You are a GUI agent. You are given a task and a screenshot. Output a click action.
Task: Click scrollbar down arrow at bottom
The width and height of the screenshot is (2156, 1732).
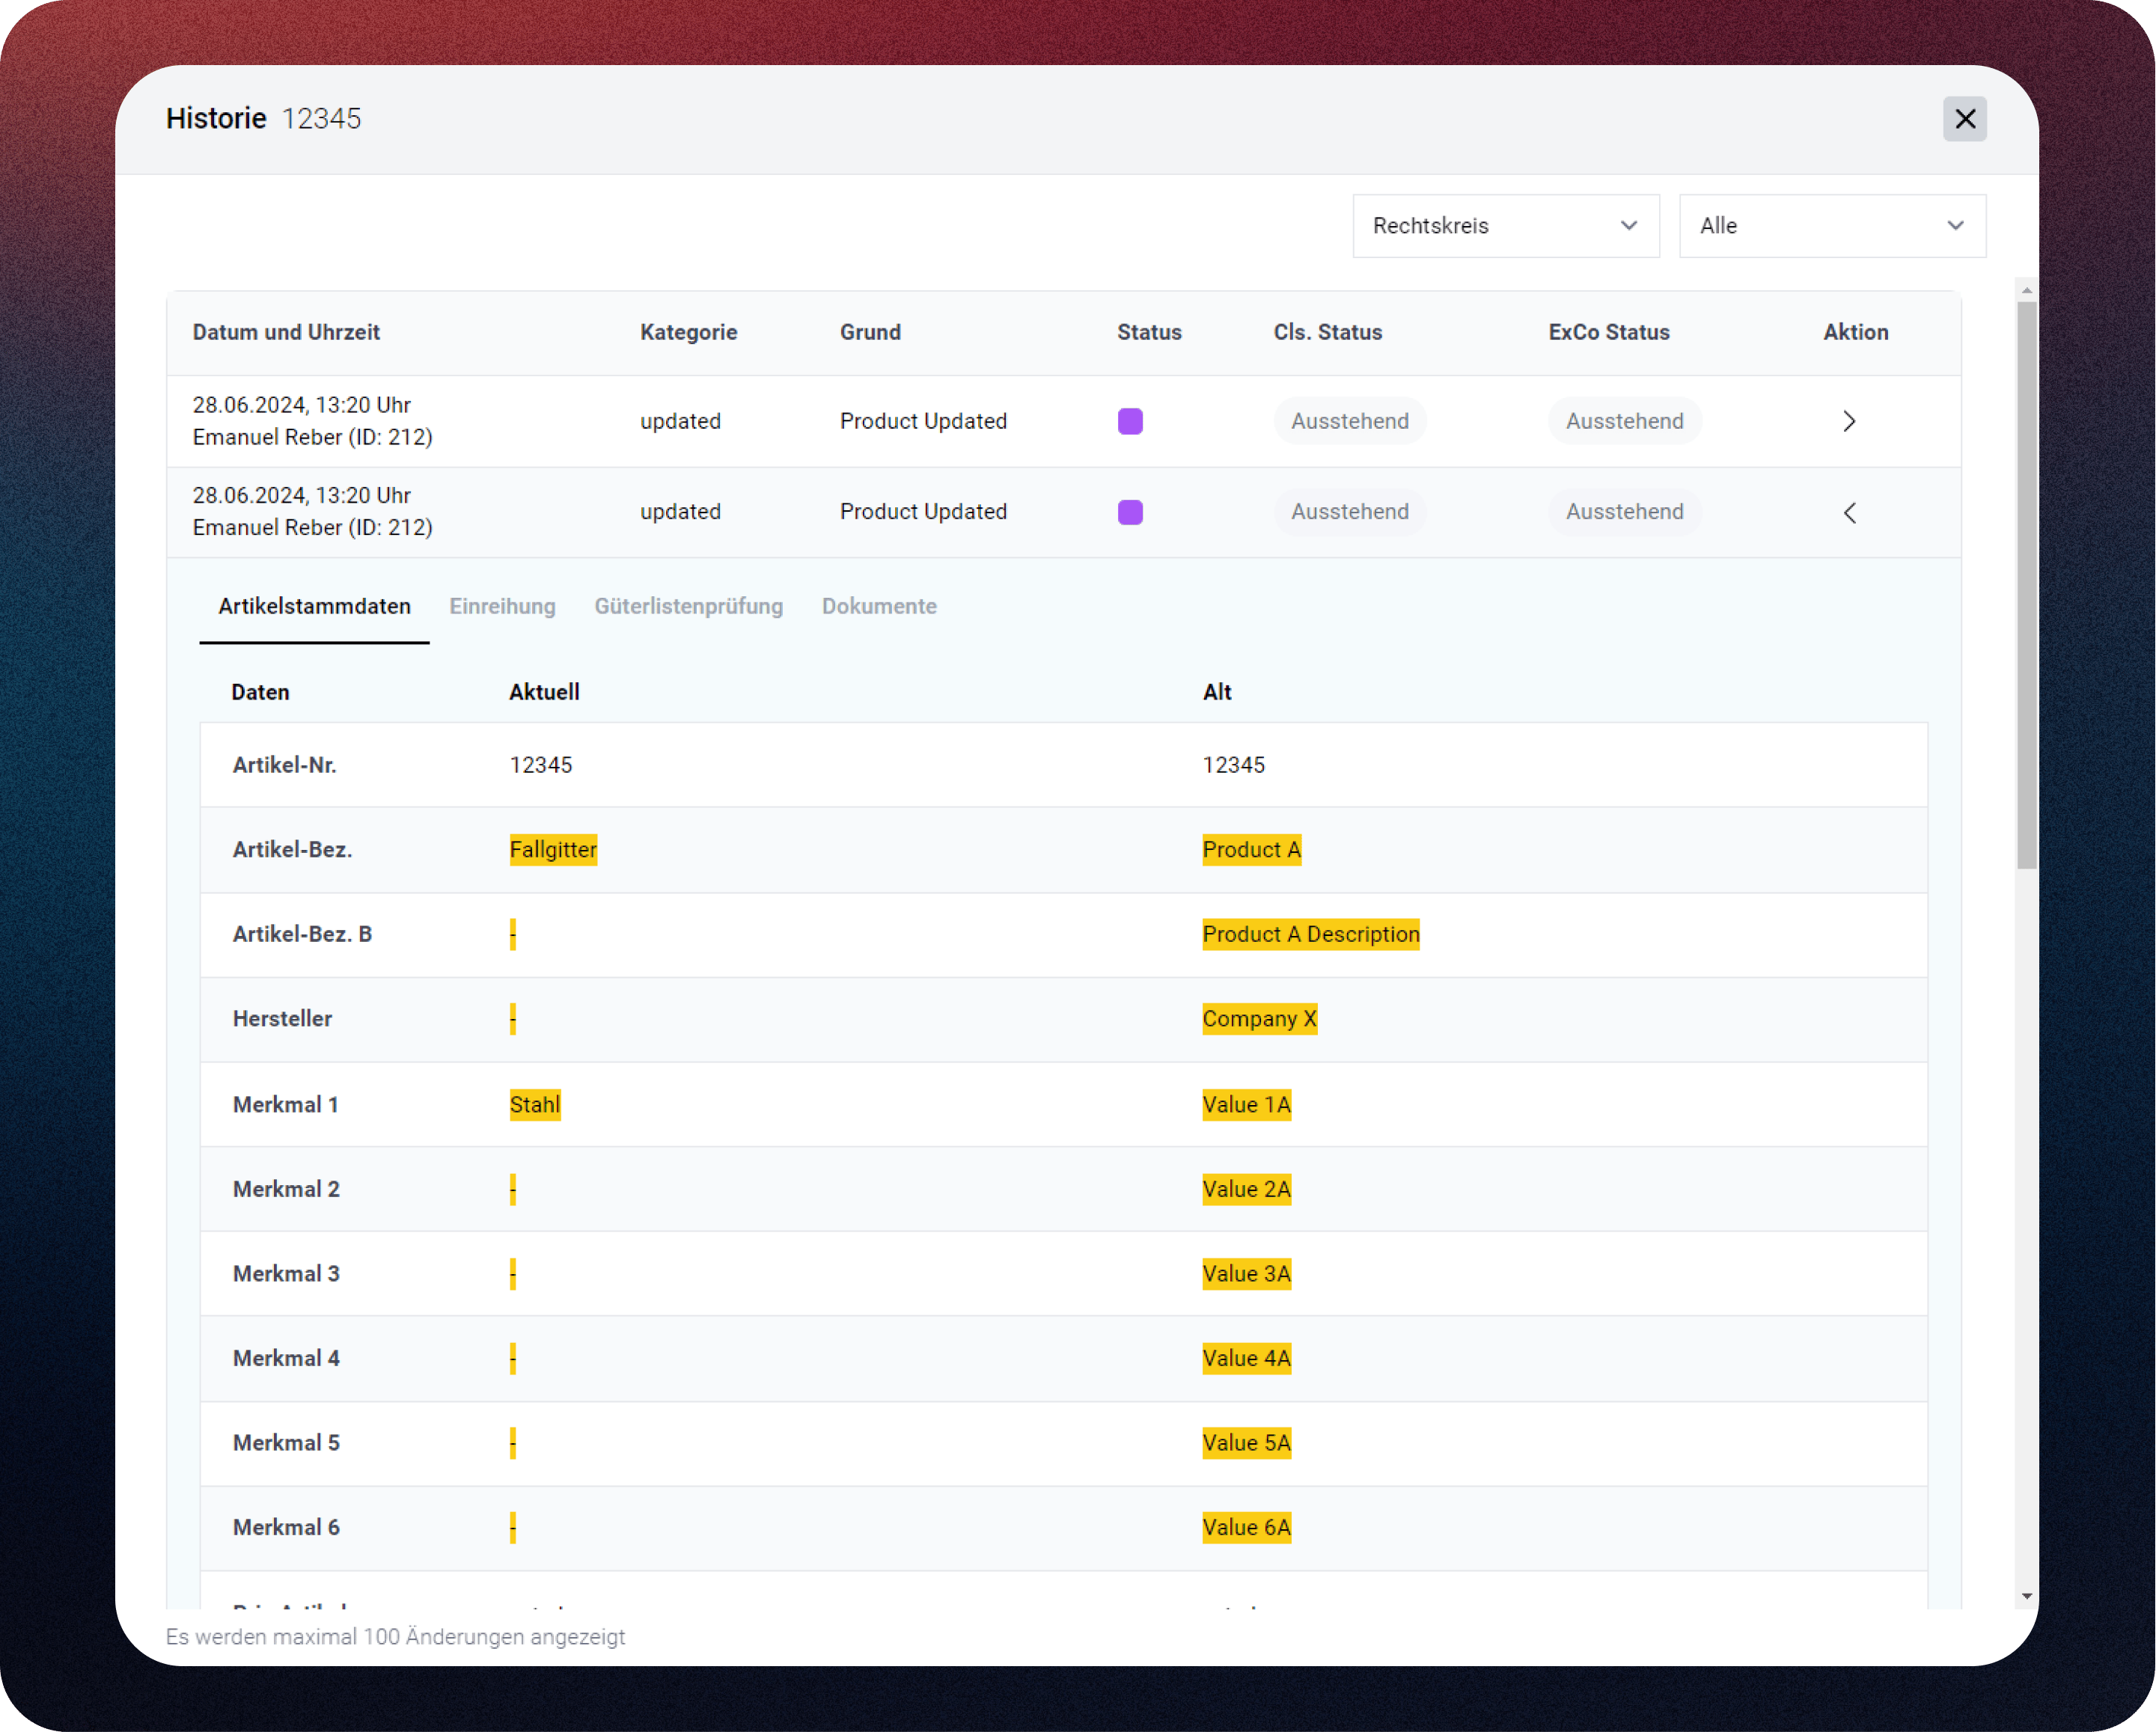click(x=2027, y=1596)
